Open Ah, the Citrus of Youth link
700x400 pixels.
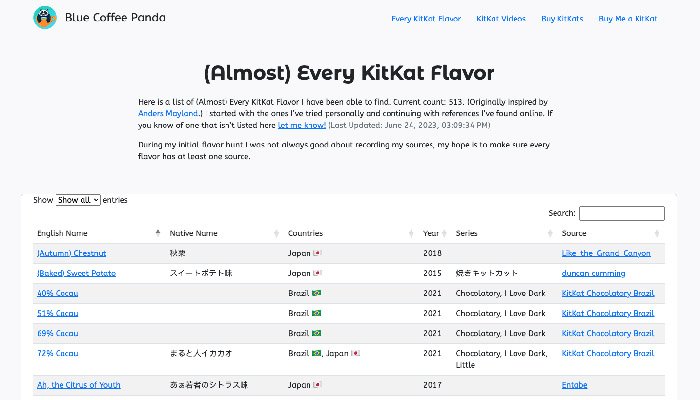coord(79,385)
